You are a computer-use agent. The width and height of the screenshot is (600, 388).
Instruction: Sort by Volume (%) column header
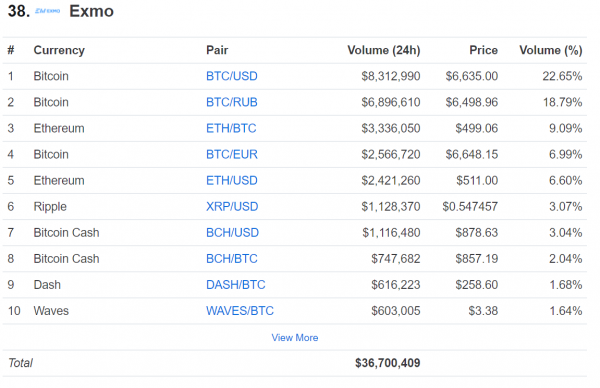click(551, 50)
